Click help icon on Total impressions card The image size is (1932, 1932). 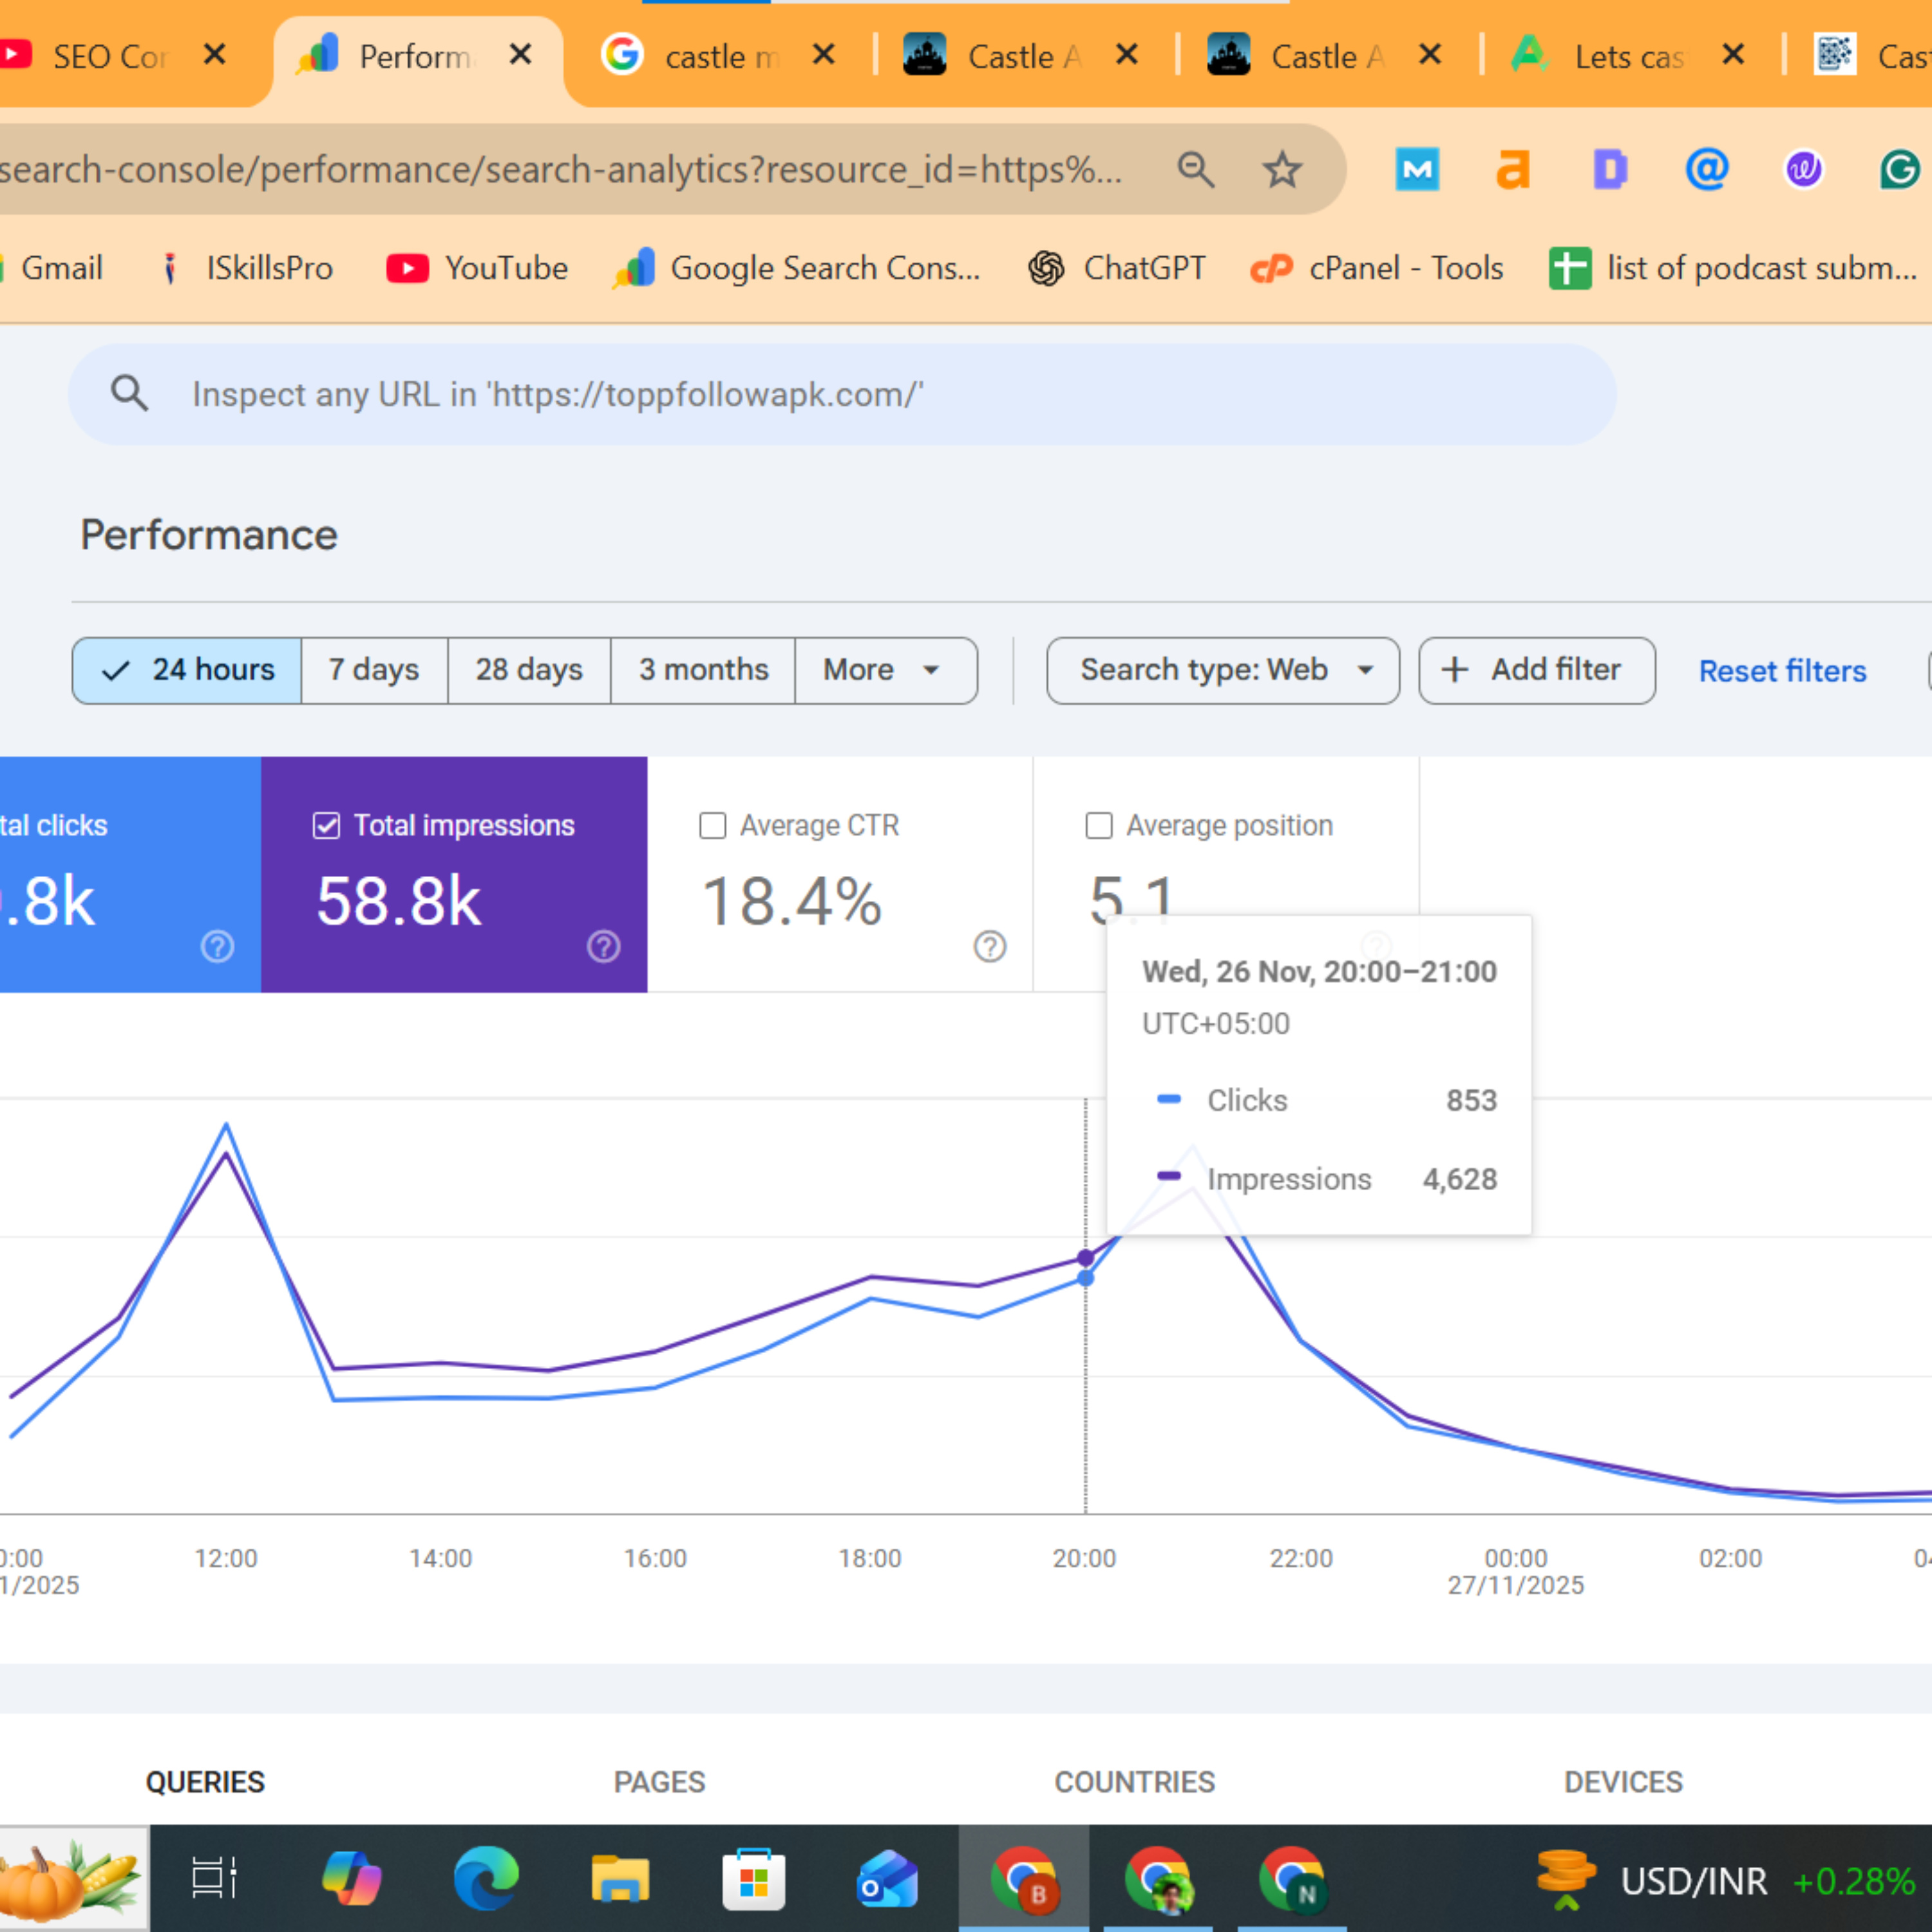(x=603, y=946)
